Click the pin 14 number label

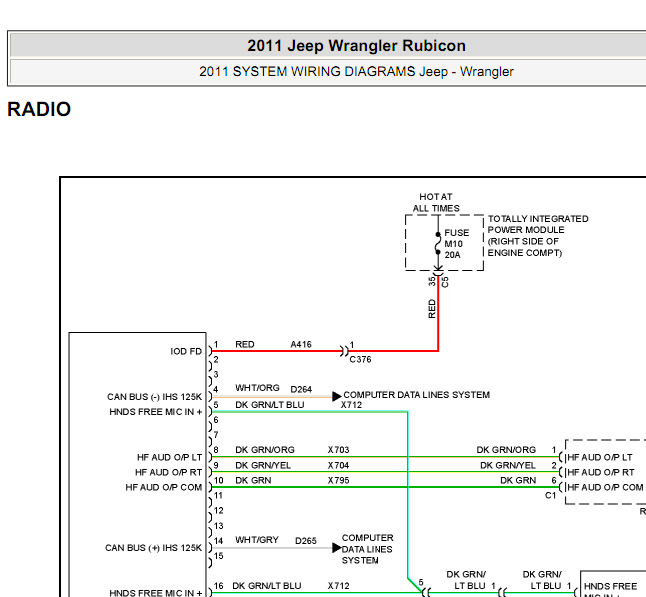218,541
